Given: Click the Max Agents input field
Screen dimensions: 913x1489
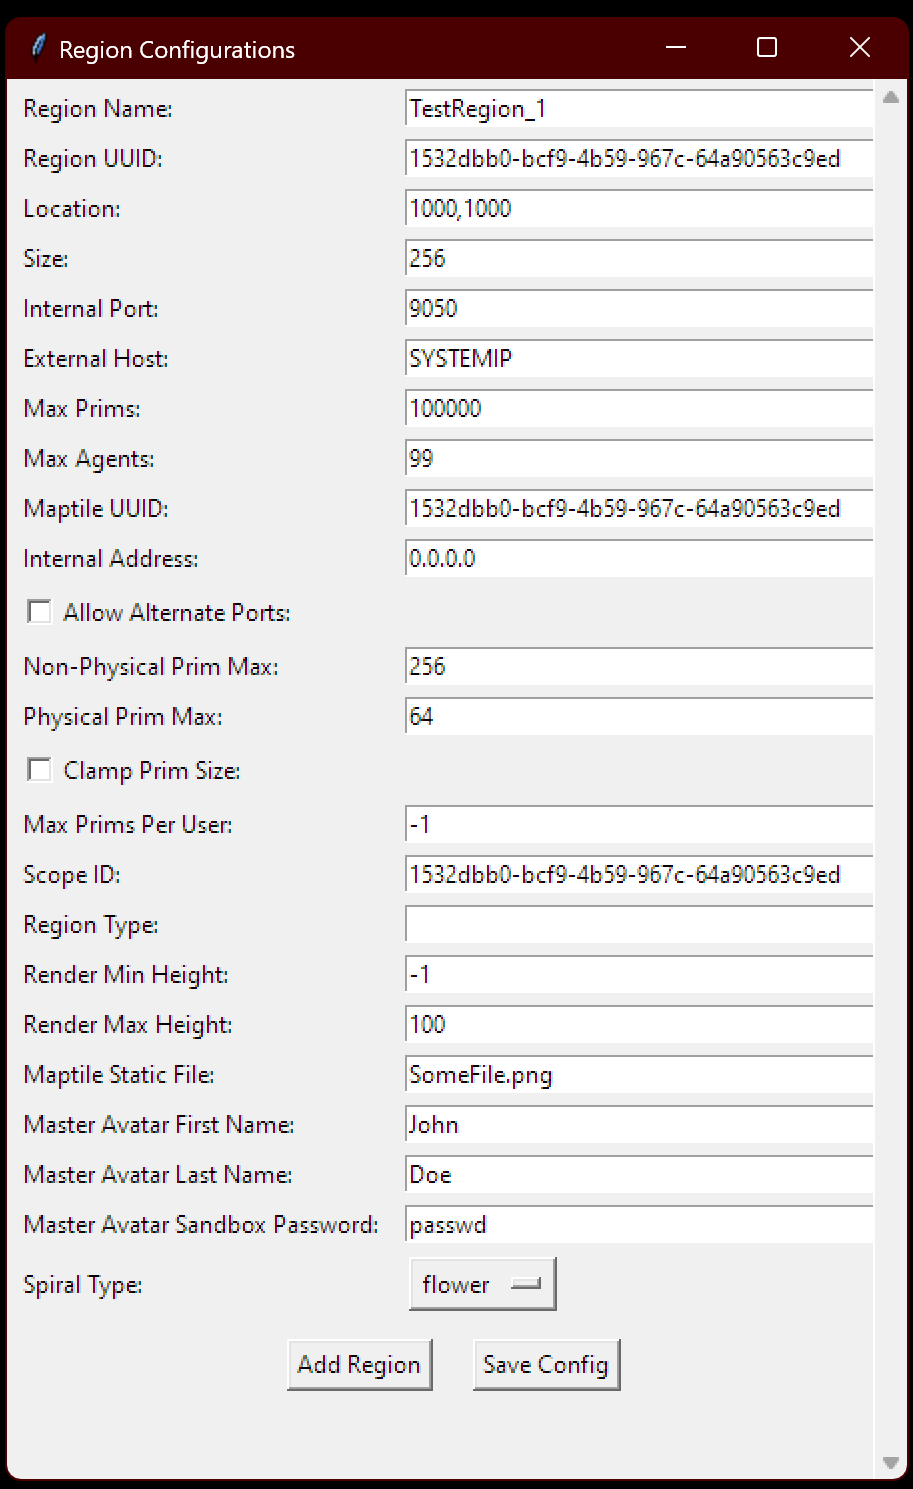Looking at the screenshot, I should pyautogui.click(x=640, y=459).
